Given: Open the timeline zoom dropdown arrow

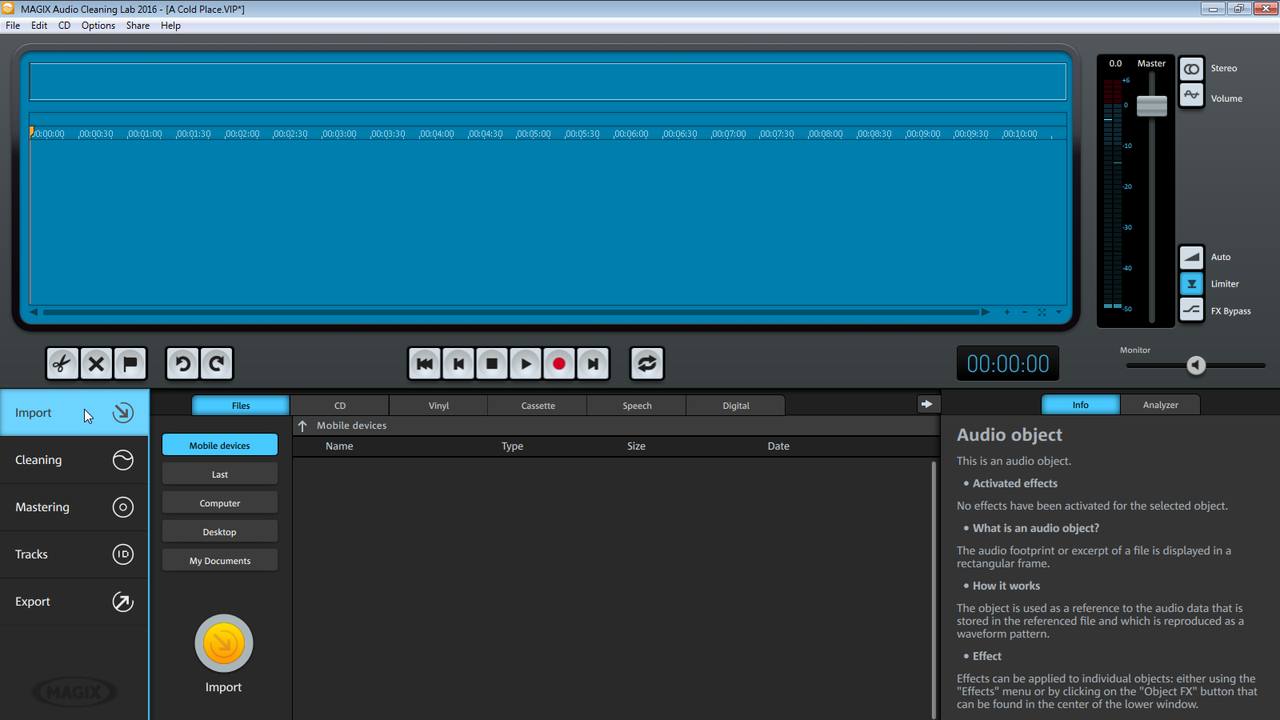Looking at the screenshot, I should [1059, 312].
